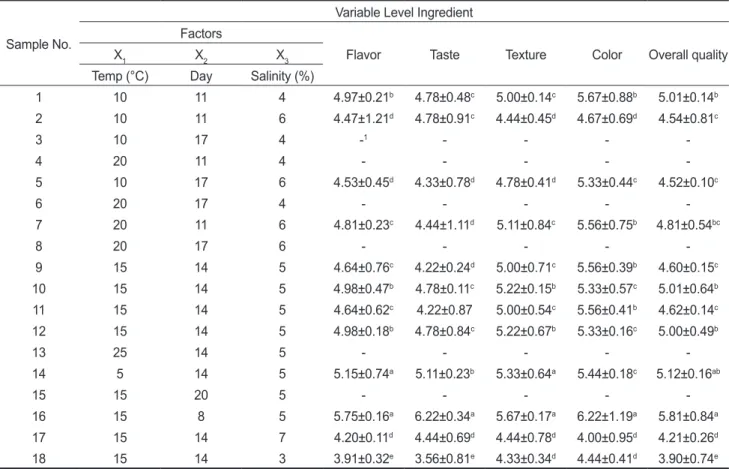This screenshot has height=469, width=729.
Task: Click taste value 4.33±0.78
Action: (444, 182)
